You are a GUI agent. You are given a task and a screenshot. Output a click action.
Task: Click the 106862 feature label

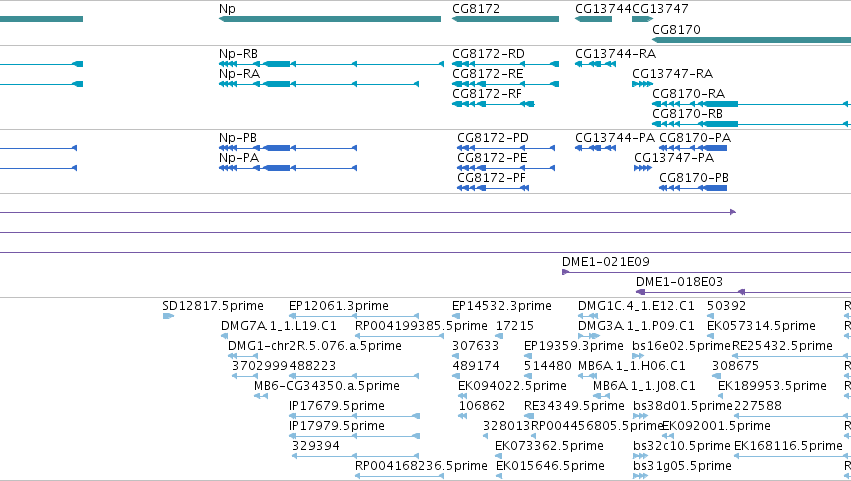point(482,407)
